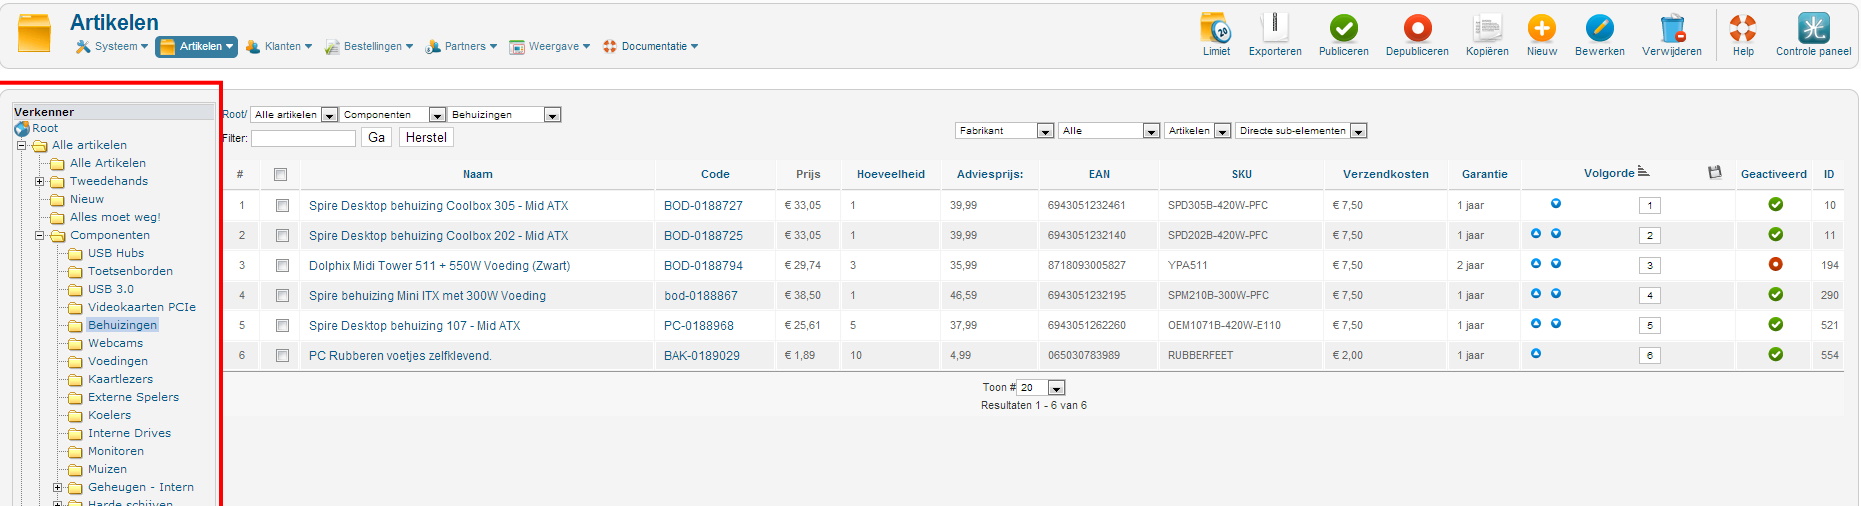This screenshot has height=506, width=1861.
Task: Open the Klanten menu
Action: [282, 47]
